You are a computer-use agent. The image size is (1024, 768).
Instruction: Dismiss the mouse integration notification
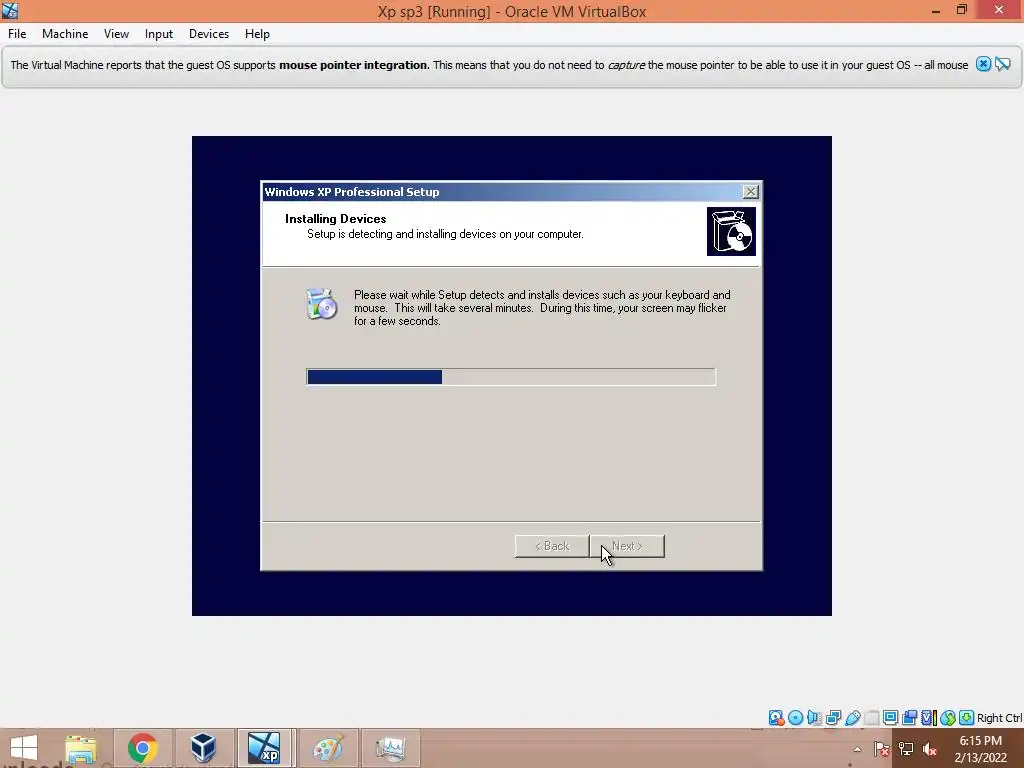(x=983, y=64)
